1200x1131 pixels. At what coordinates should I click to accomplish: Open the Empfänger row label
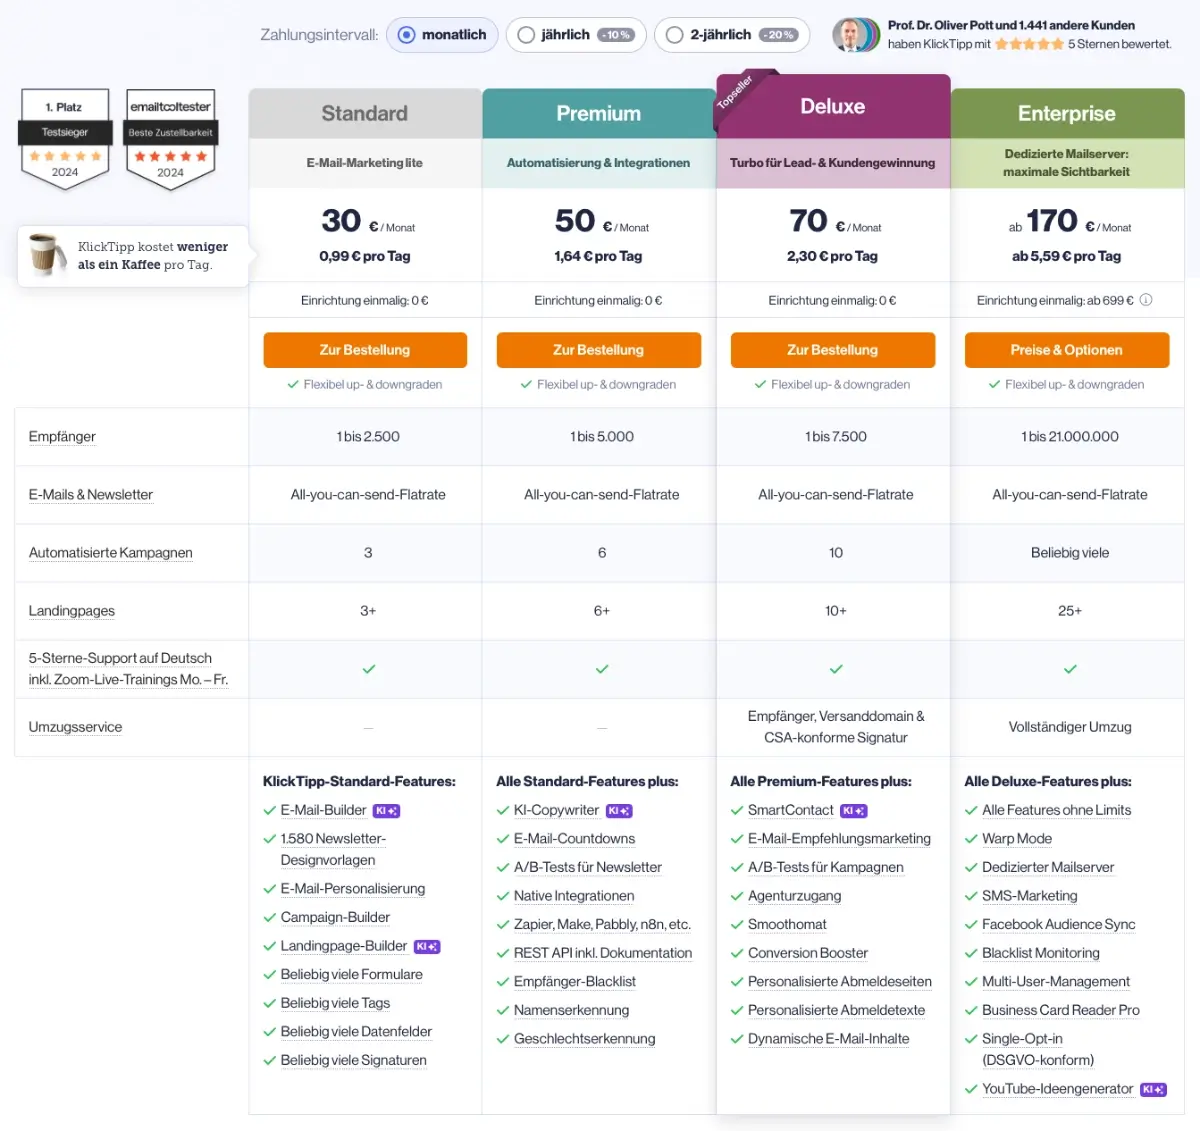coord(62,437)
